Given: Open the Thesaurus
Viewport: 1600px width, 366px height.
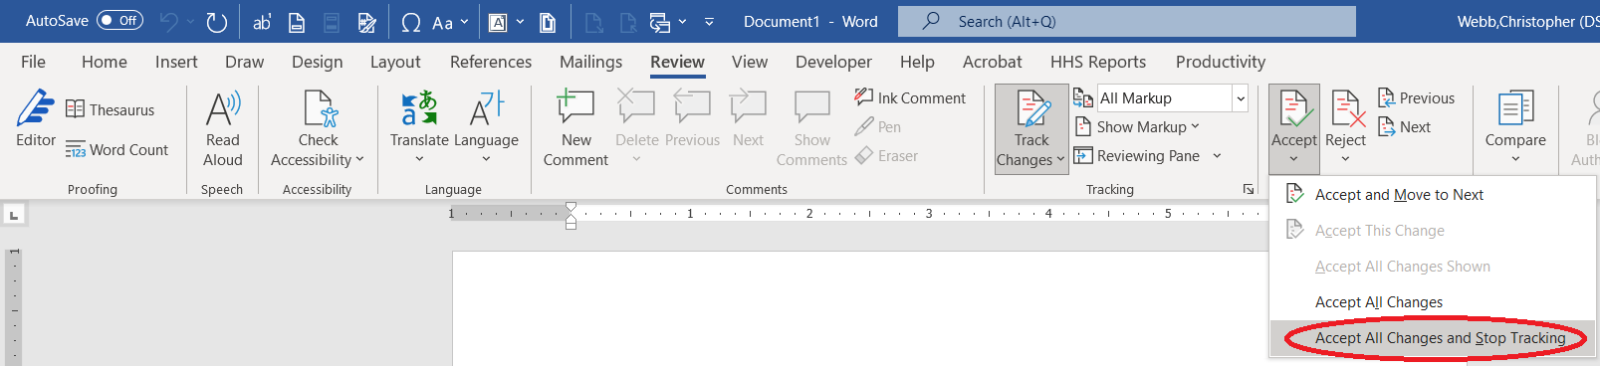Looking at the screenshot, I should click(x=110, y=110).
